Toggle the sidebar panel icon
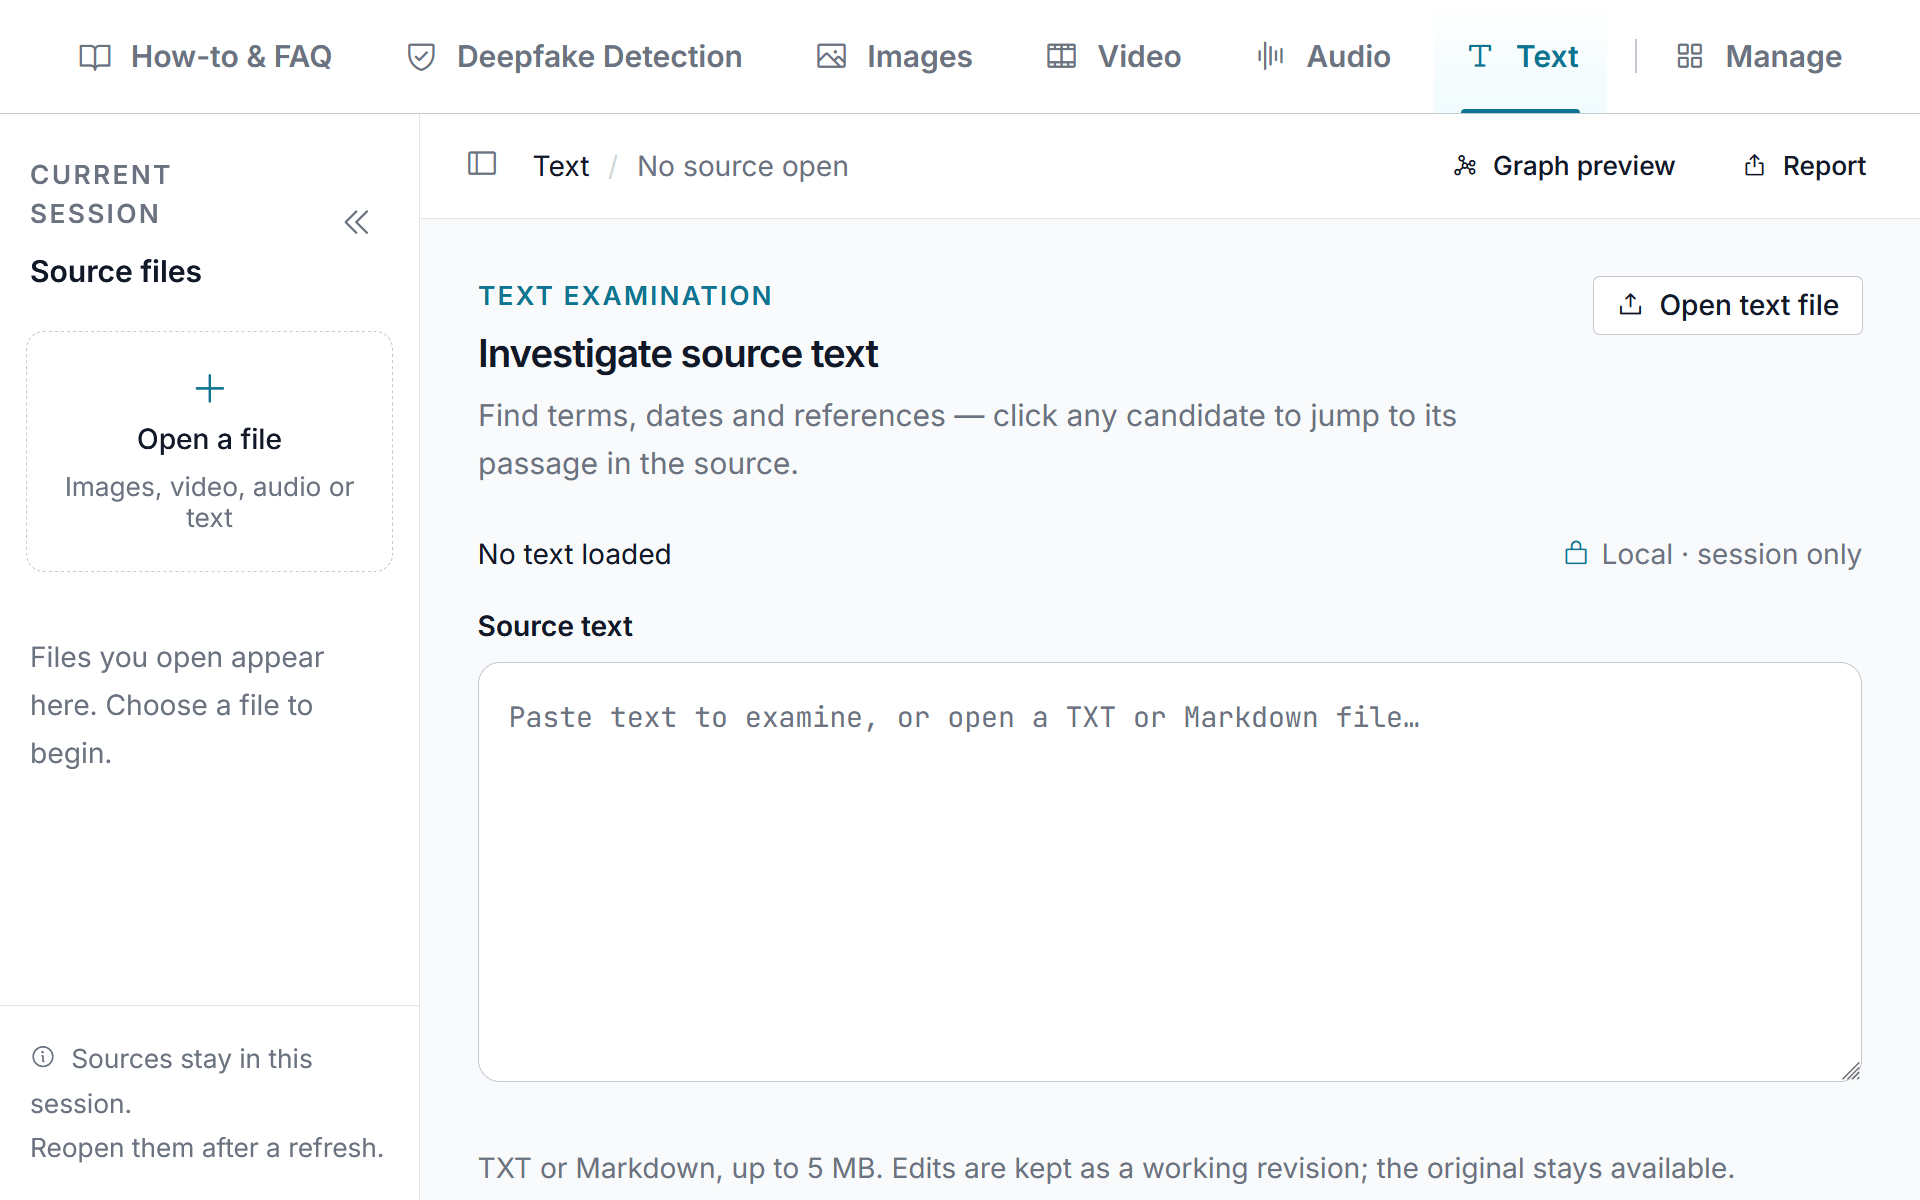The height and width of the screenshot is (1200, 1920). [482, 164]
